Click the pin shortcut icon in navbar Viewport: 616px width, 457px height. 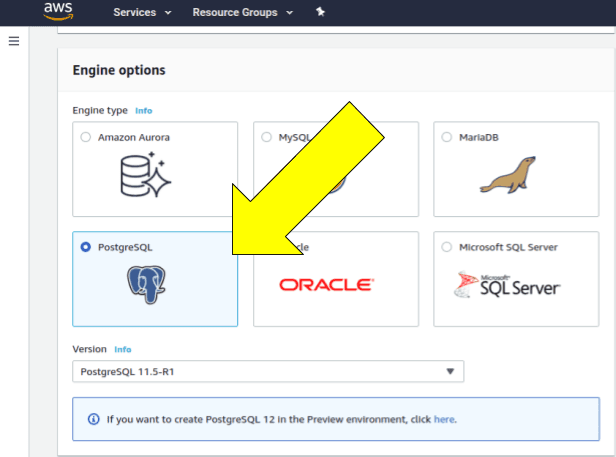coord(320,12)
